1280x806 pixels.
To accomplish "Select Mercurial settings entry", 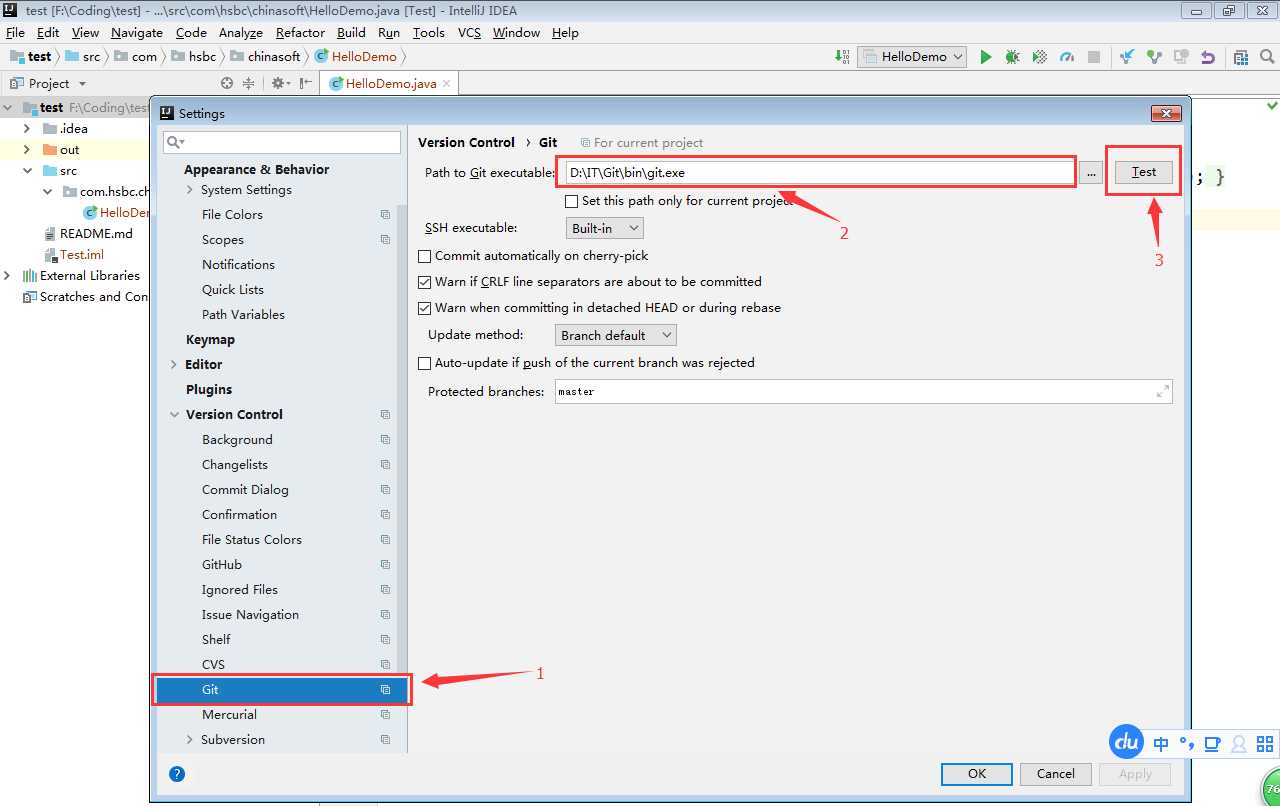I will click(x=229, y=715).
